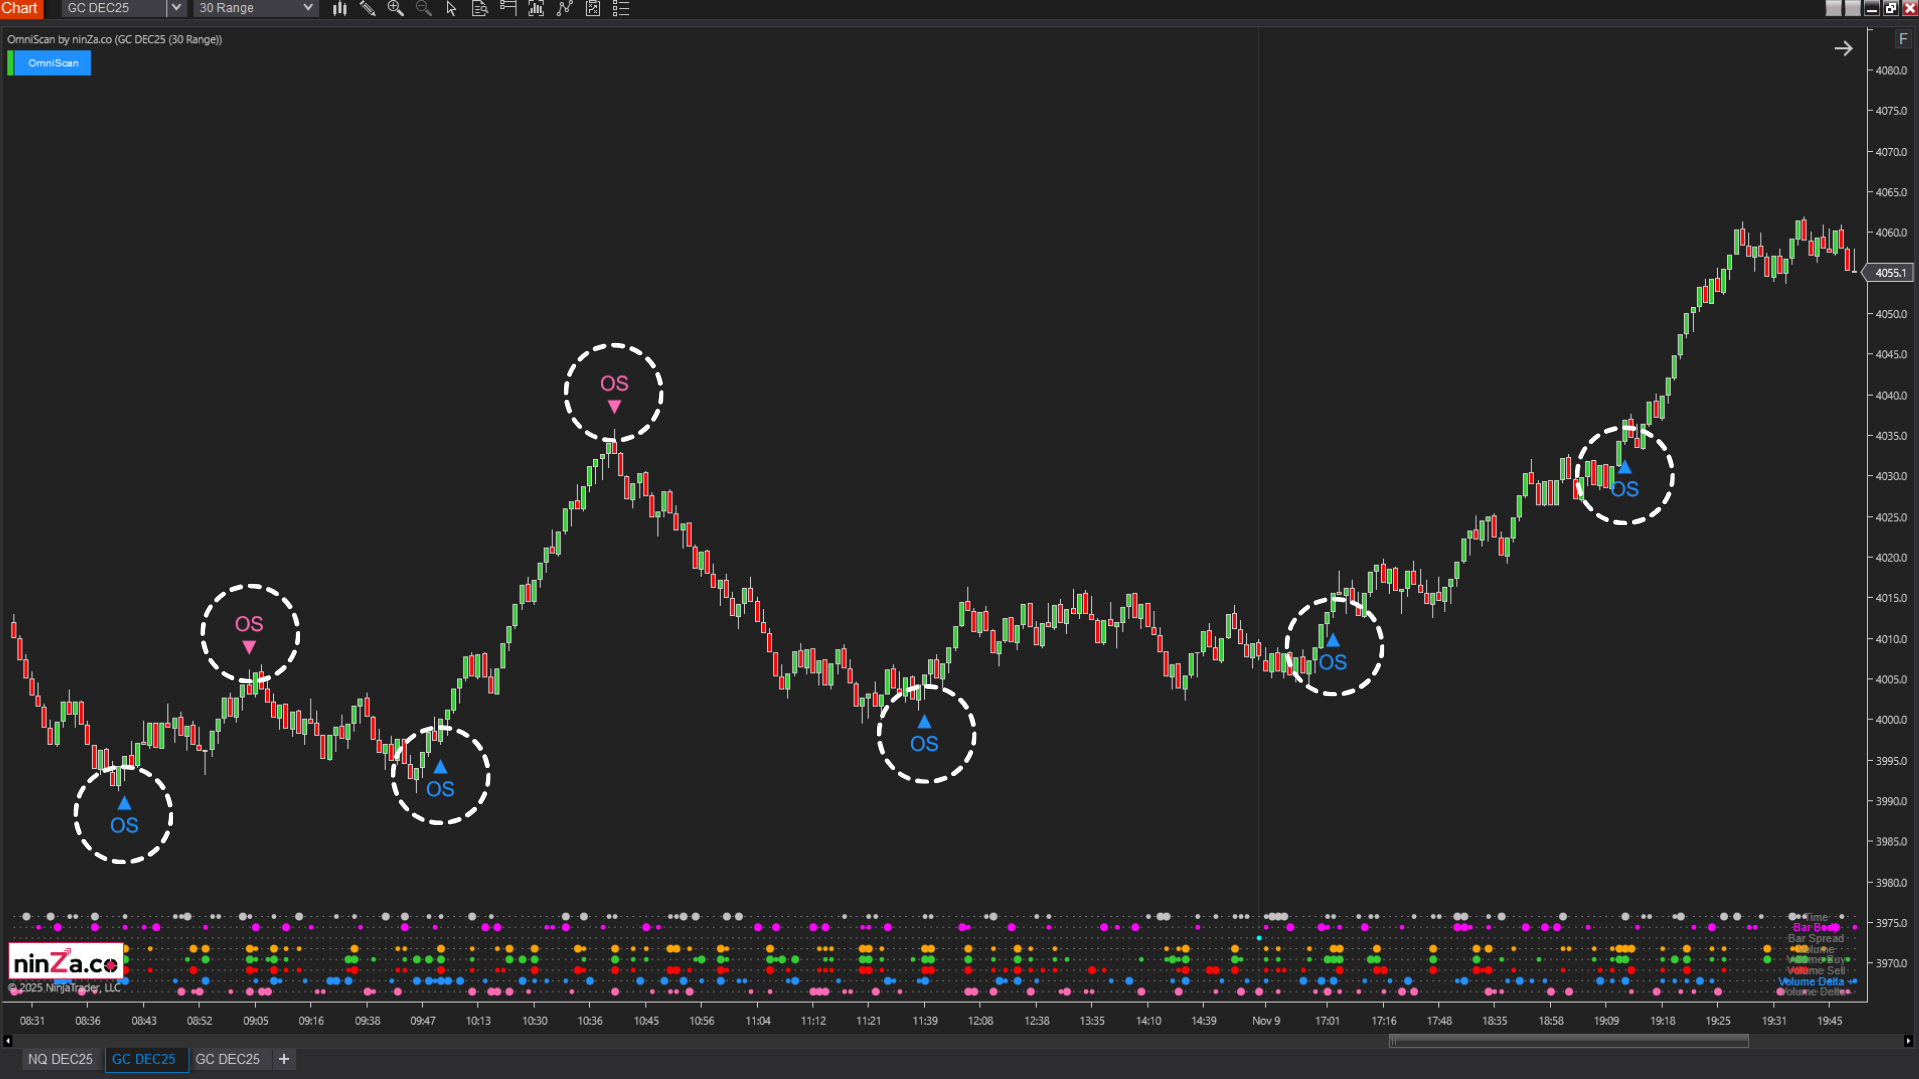The width and height of the screenshot is (1919, 1079).
Task: Open the ninZa.co logo link
Action: pyautogui.click(x=65, y=961)
